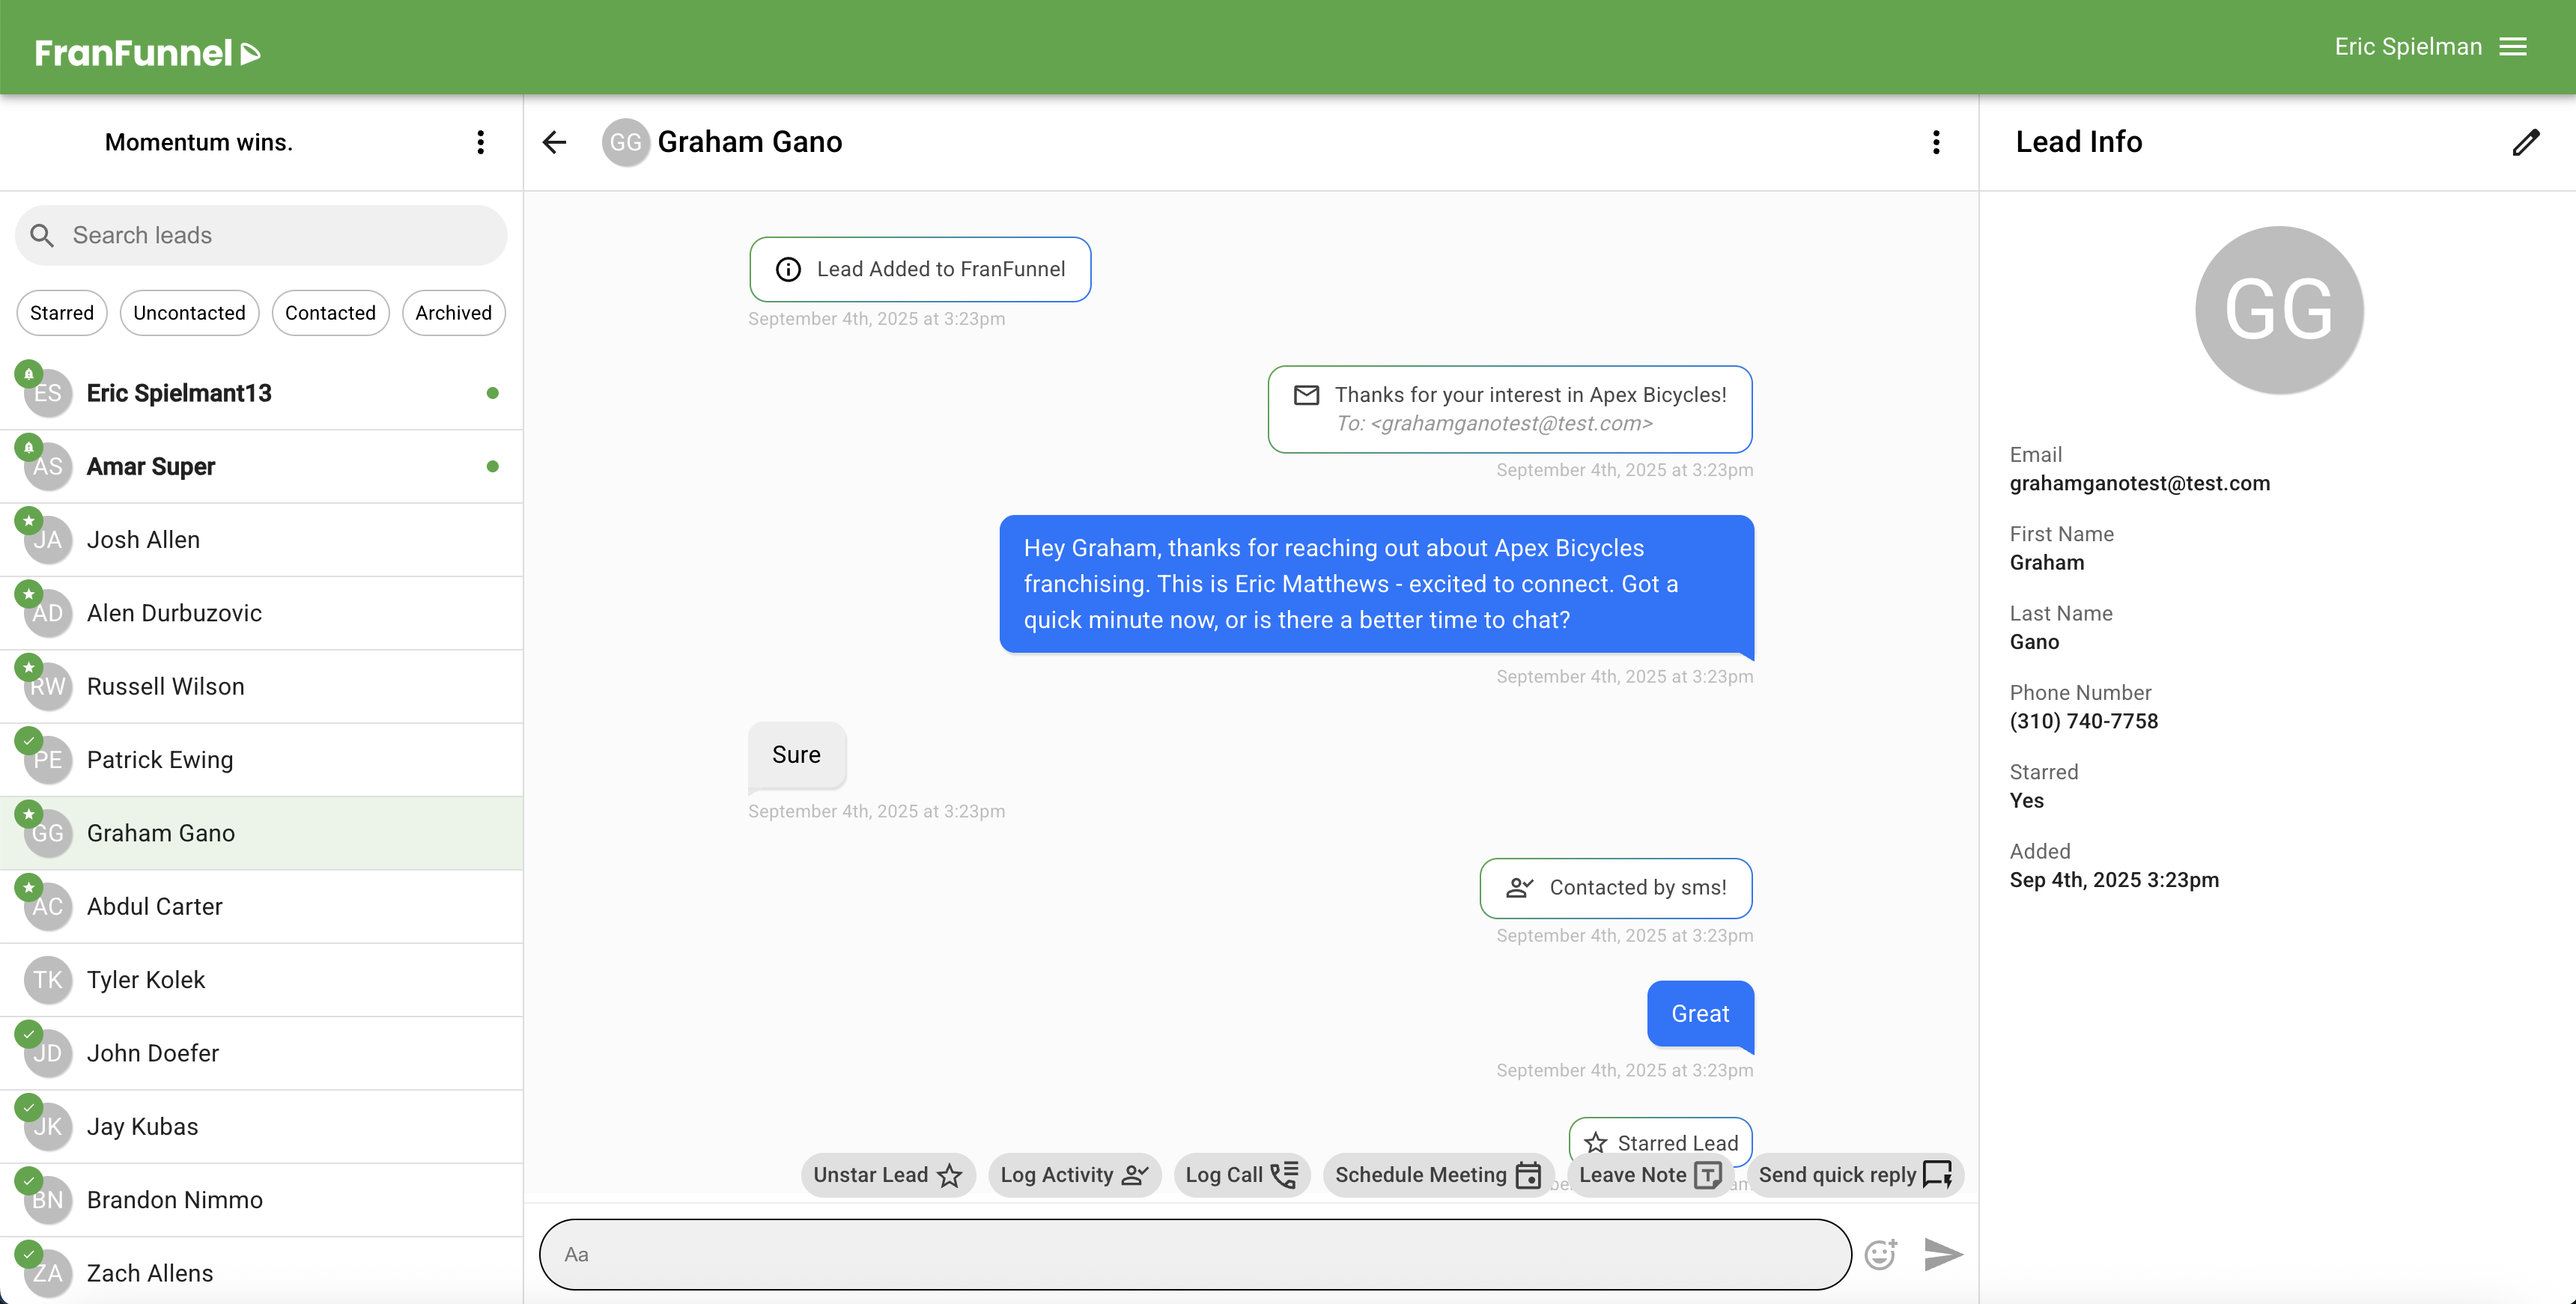Click the unread green dot on Amar Super
Viewport: 2576px width, 1304px height.
[x=492, y=467]
